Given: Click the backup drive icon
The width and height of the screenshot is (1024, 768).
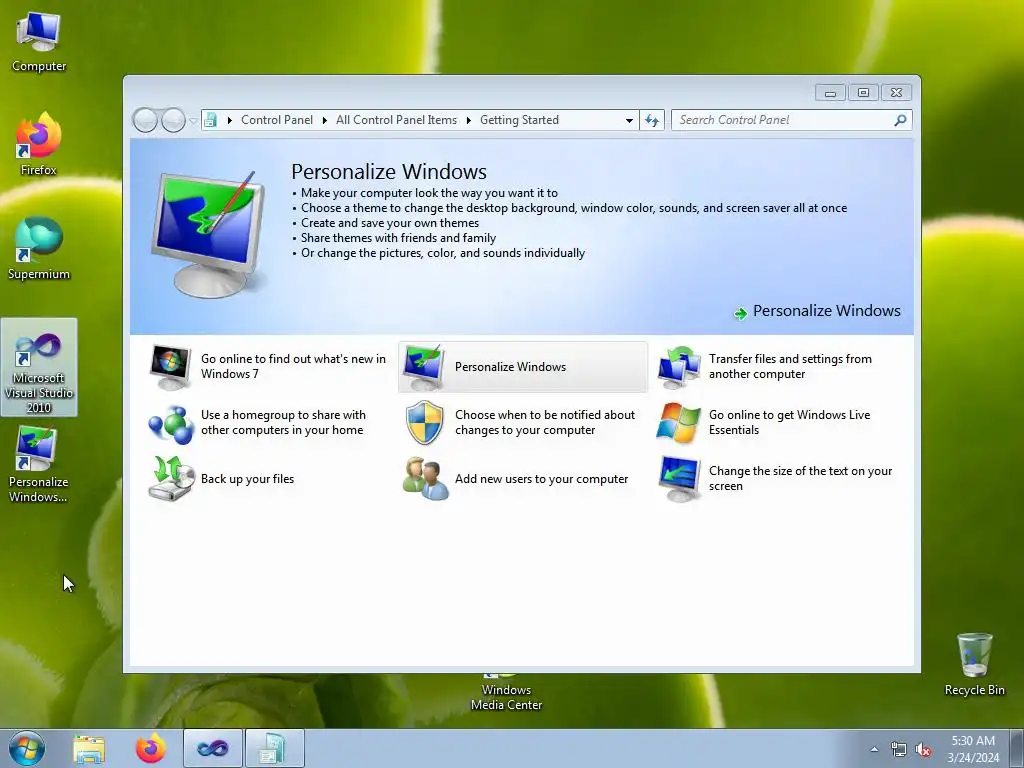Looking at the screenshot, I should [x=171, y=479].
